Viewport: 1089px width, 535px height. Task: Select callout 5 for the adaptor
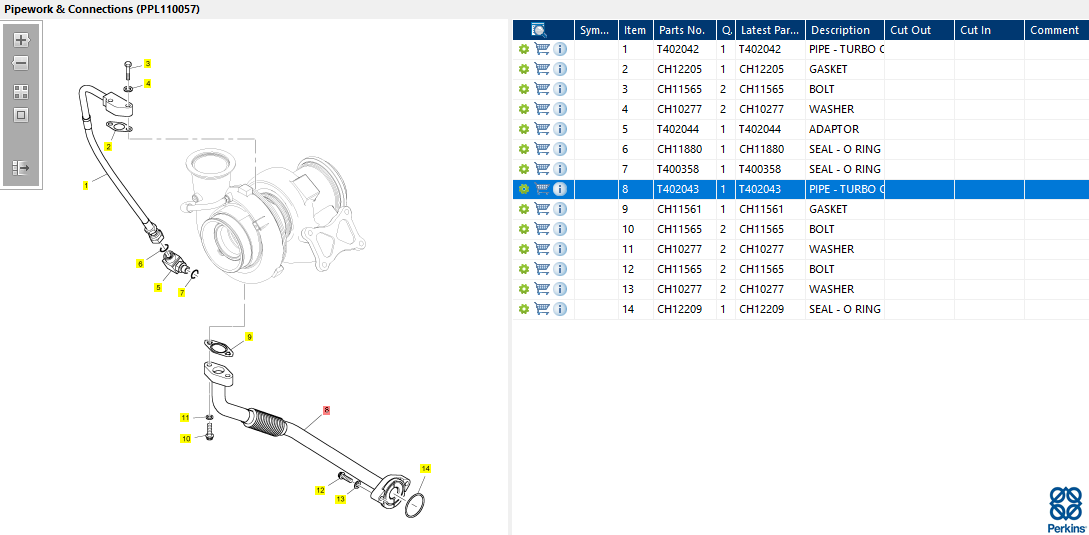pyautogui.click(x=158, y=287)
